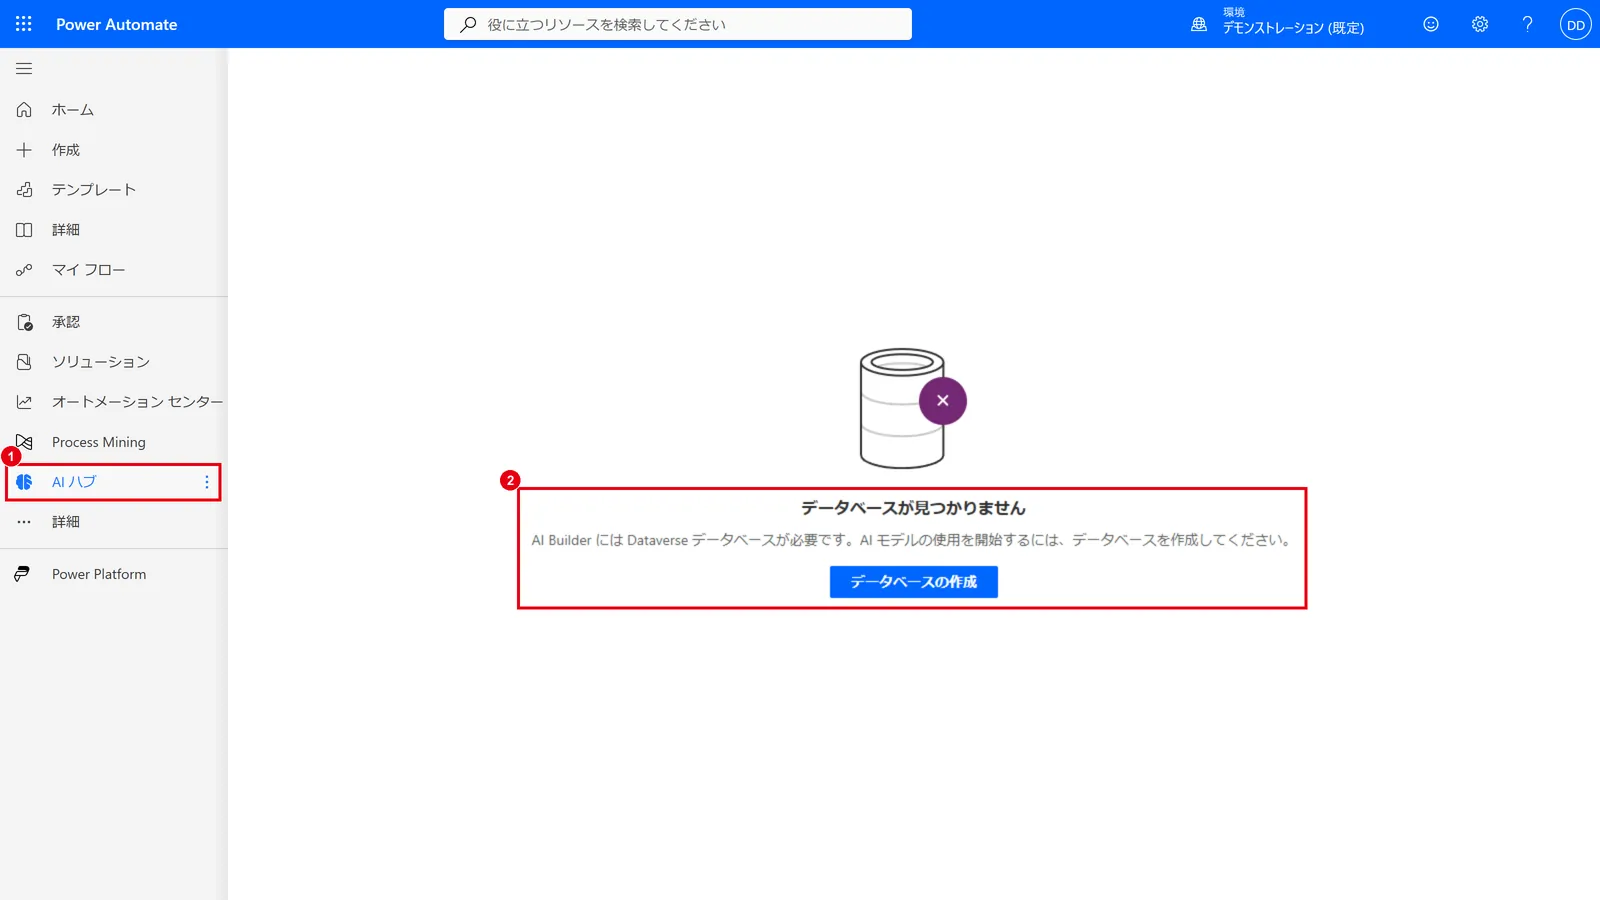Click the Process Mining icon
The height and width of the screenshot is (900, 1600).
pos(24,442)
